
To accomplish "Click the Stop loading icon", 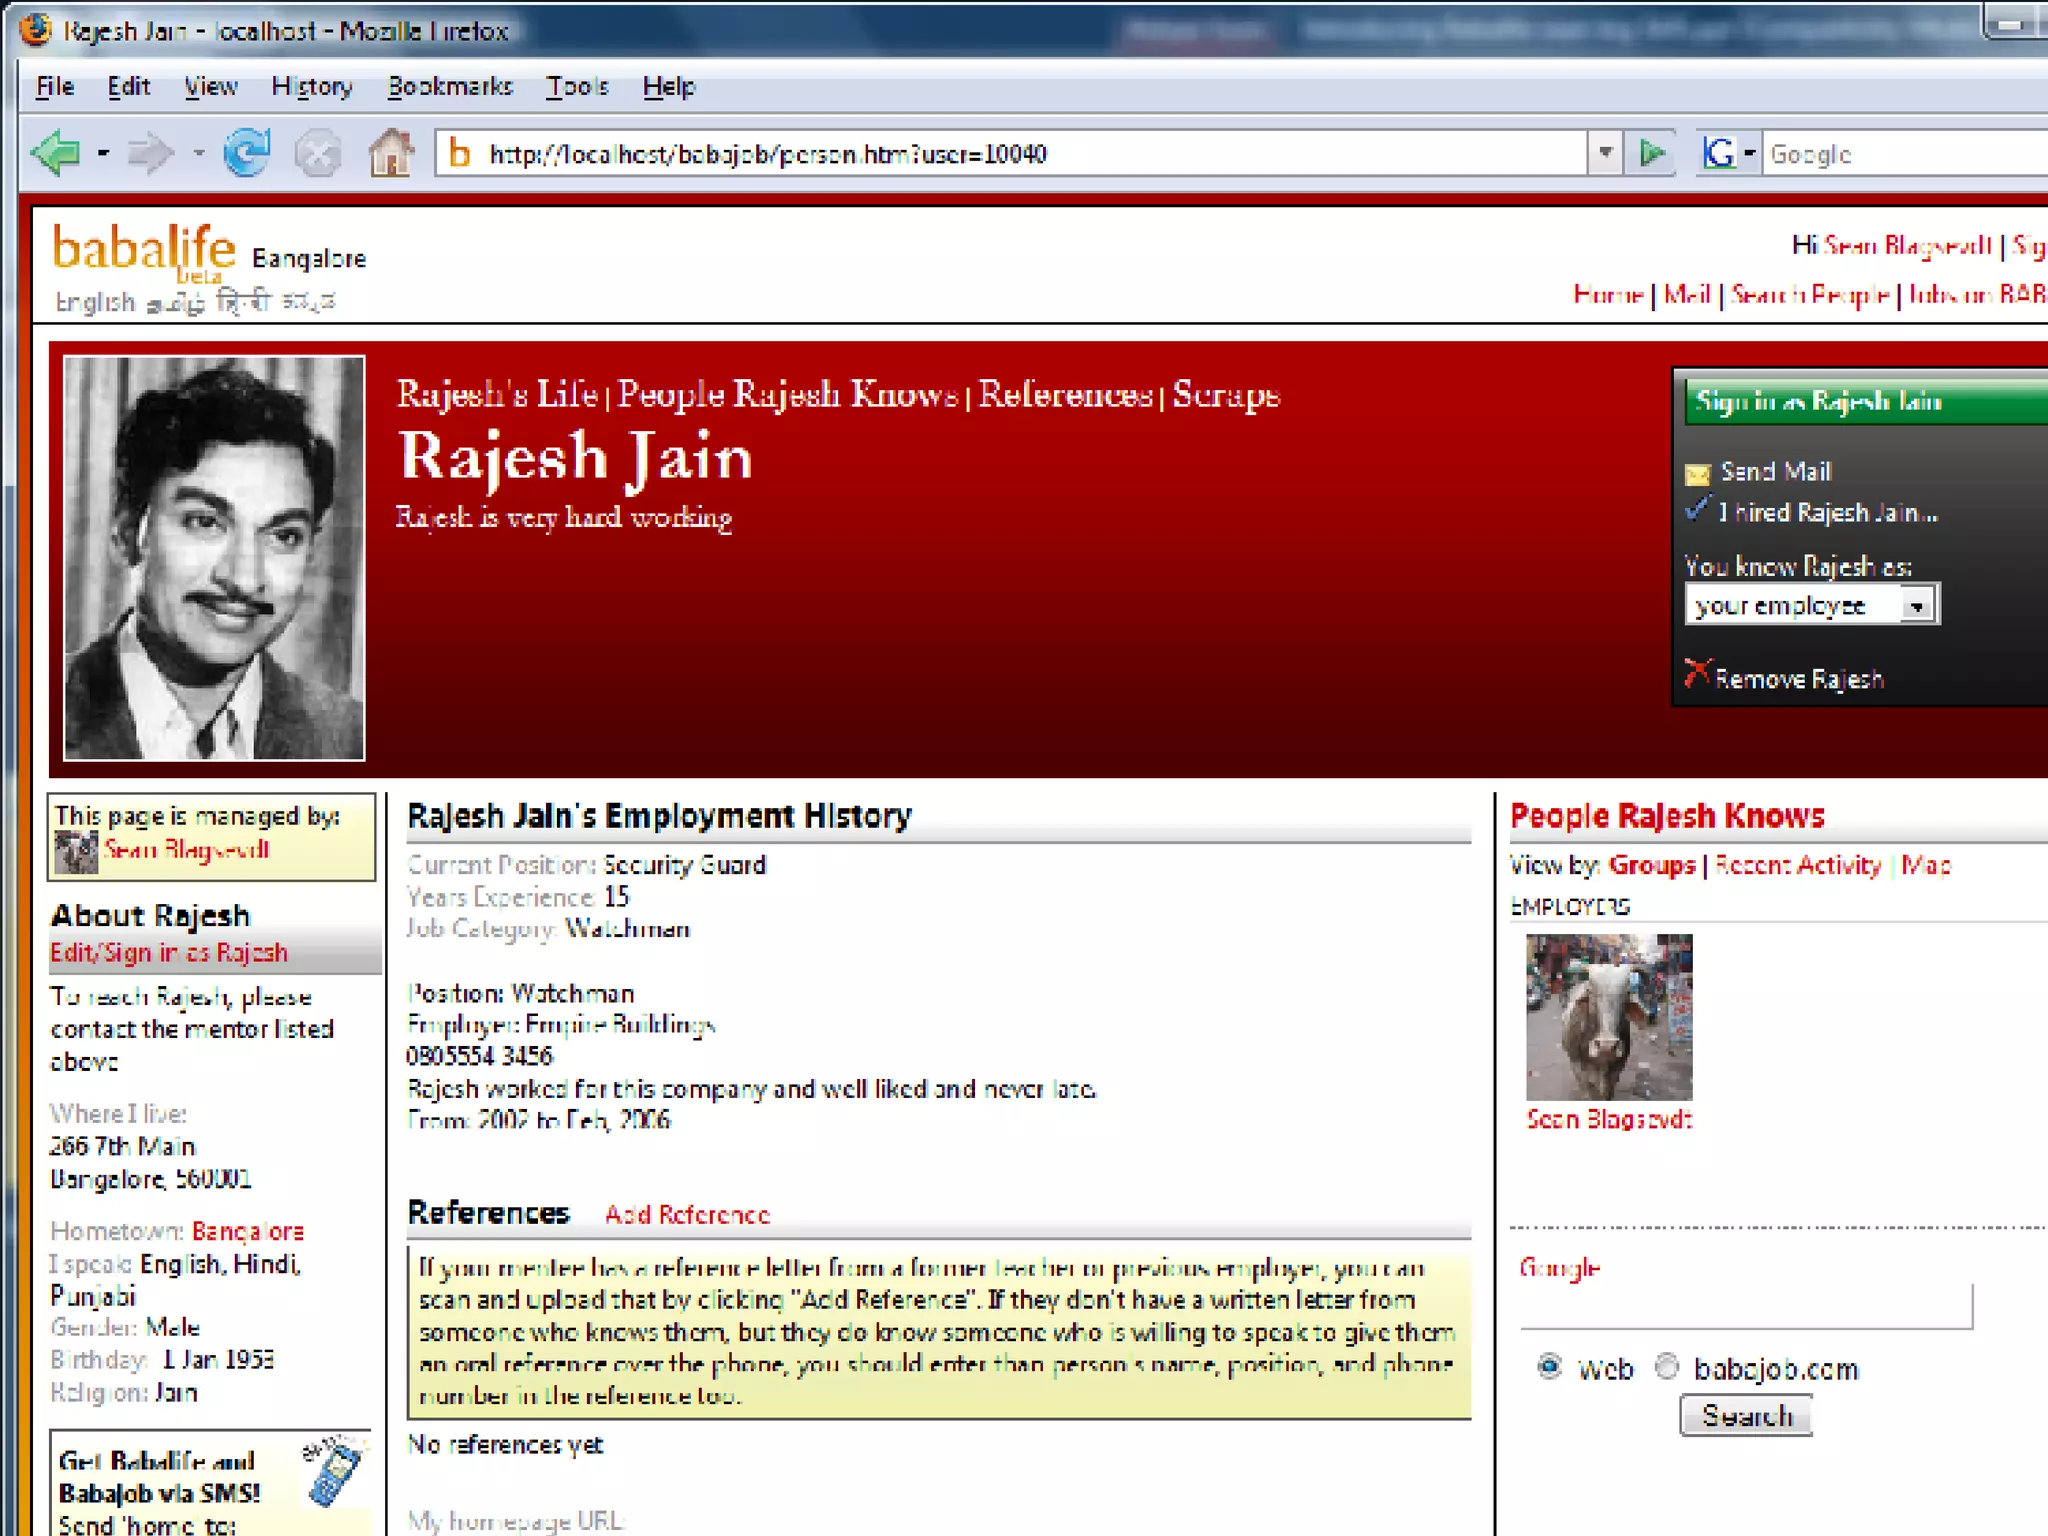I will click(318, 154).
